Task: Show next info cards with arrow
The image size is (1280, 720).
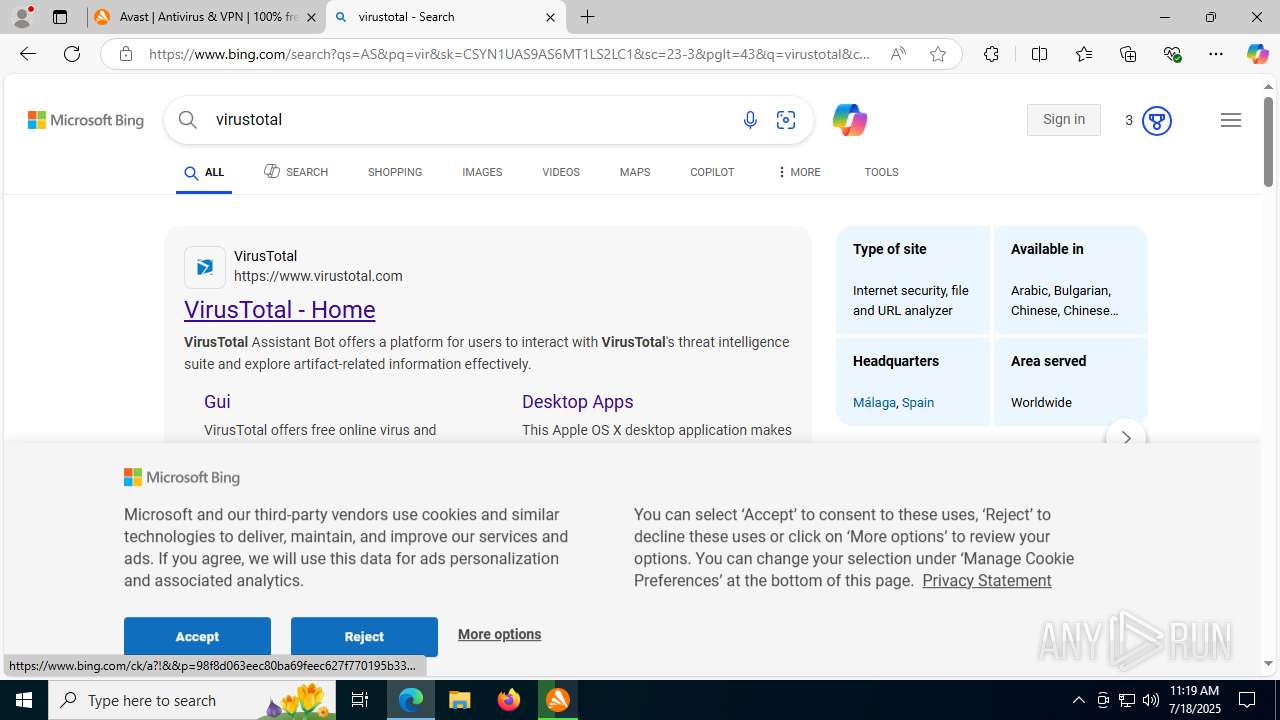Action: (1126, 437)
